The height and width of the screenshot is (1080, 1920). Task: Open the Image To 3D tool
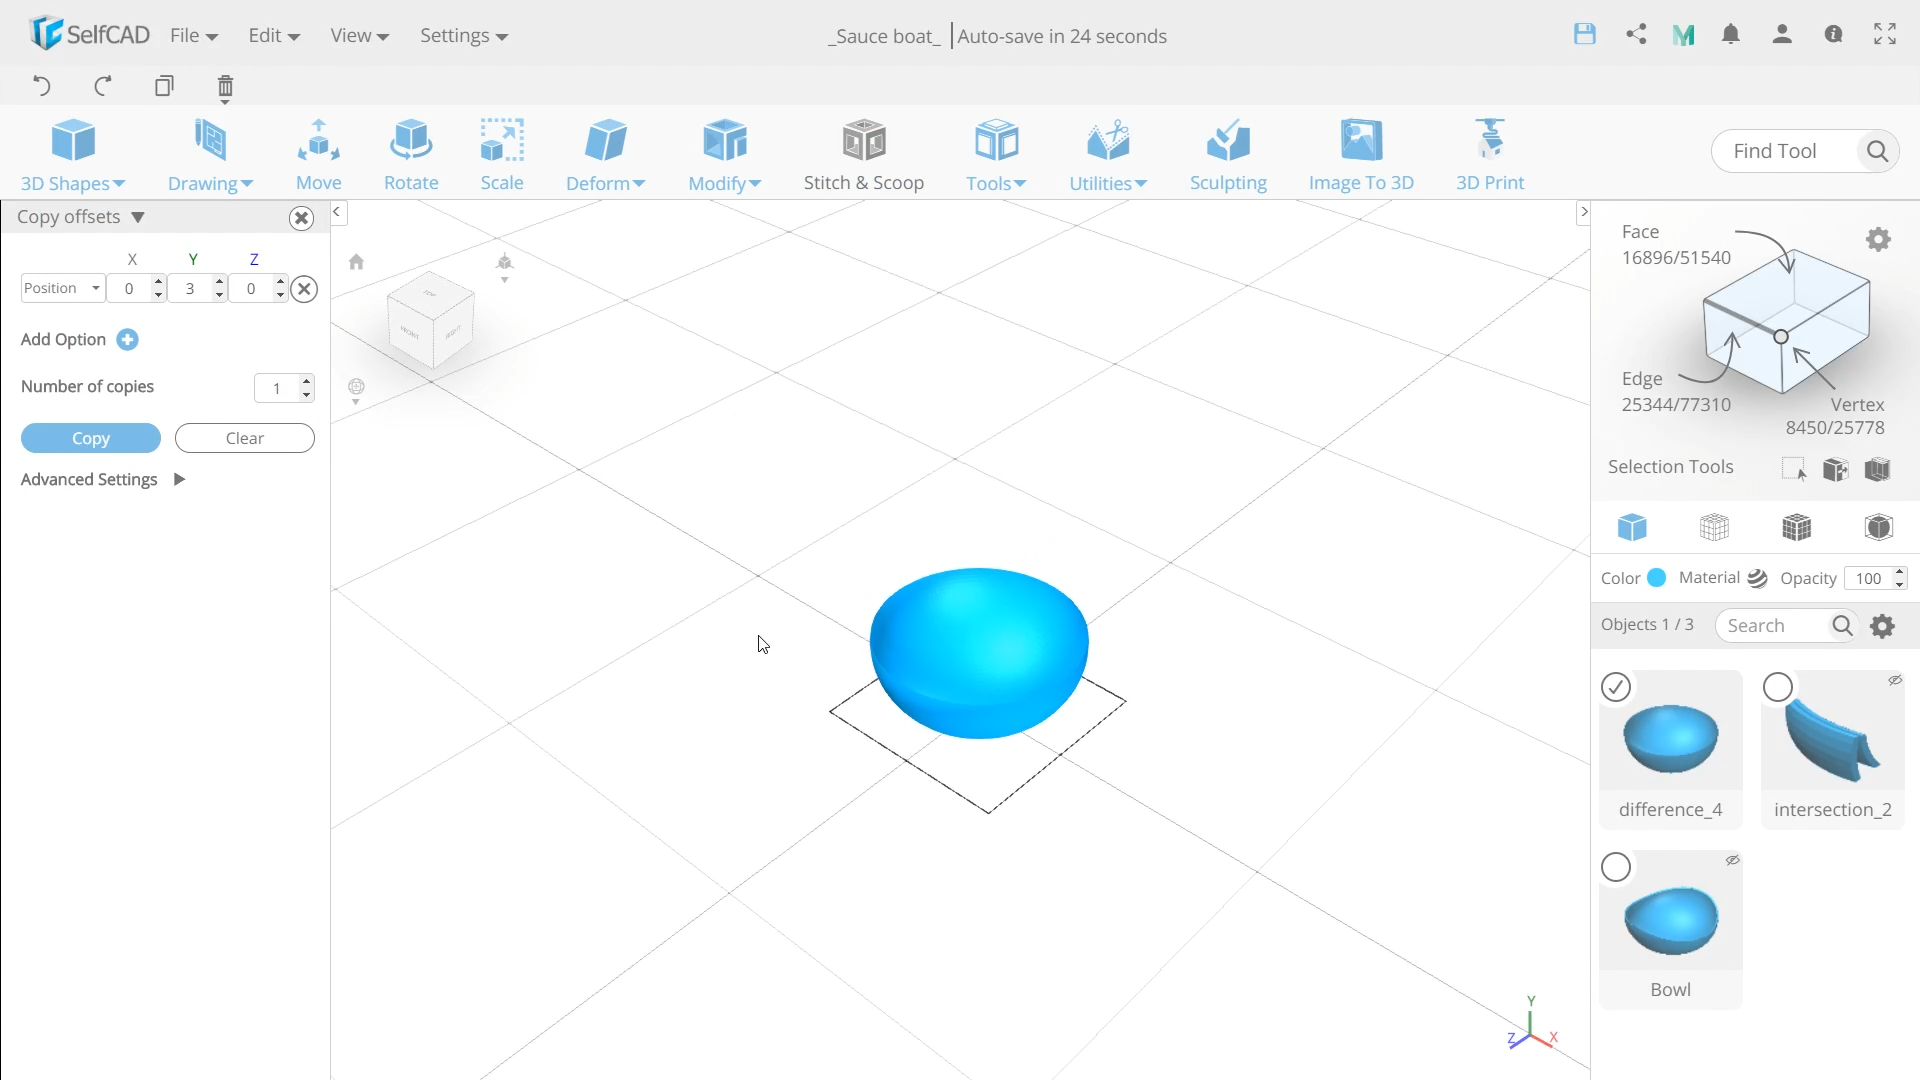pyautogui.click(x=1361, y=155)
